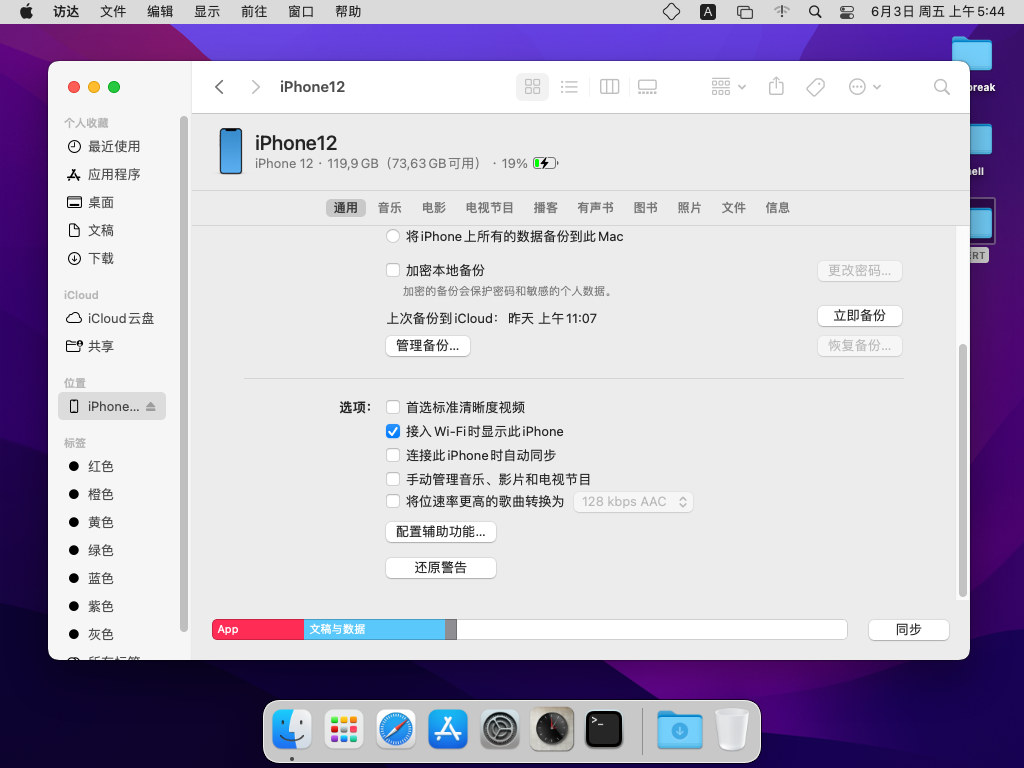Open iCloud云盘 in the sidebar
1024x768 pixels.
tap(112, 319)
